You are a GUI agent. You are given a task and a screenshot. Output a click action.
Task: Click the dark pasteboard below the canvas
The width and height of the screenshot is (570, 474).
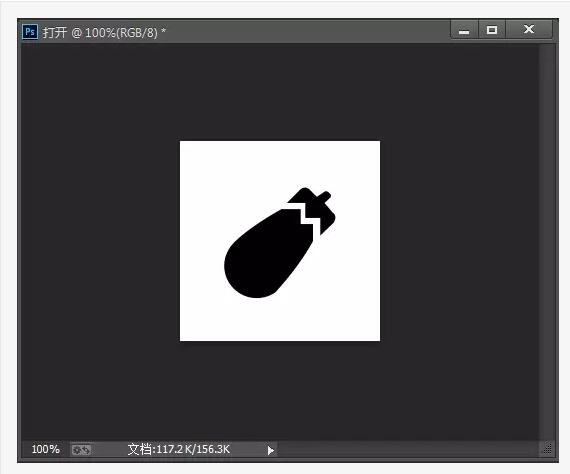[x=280, y=391]
